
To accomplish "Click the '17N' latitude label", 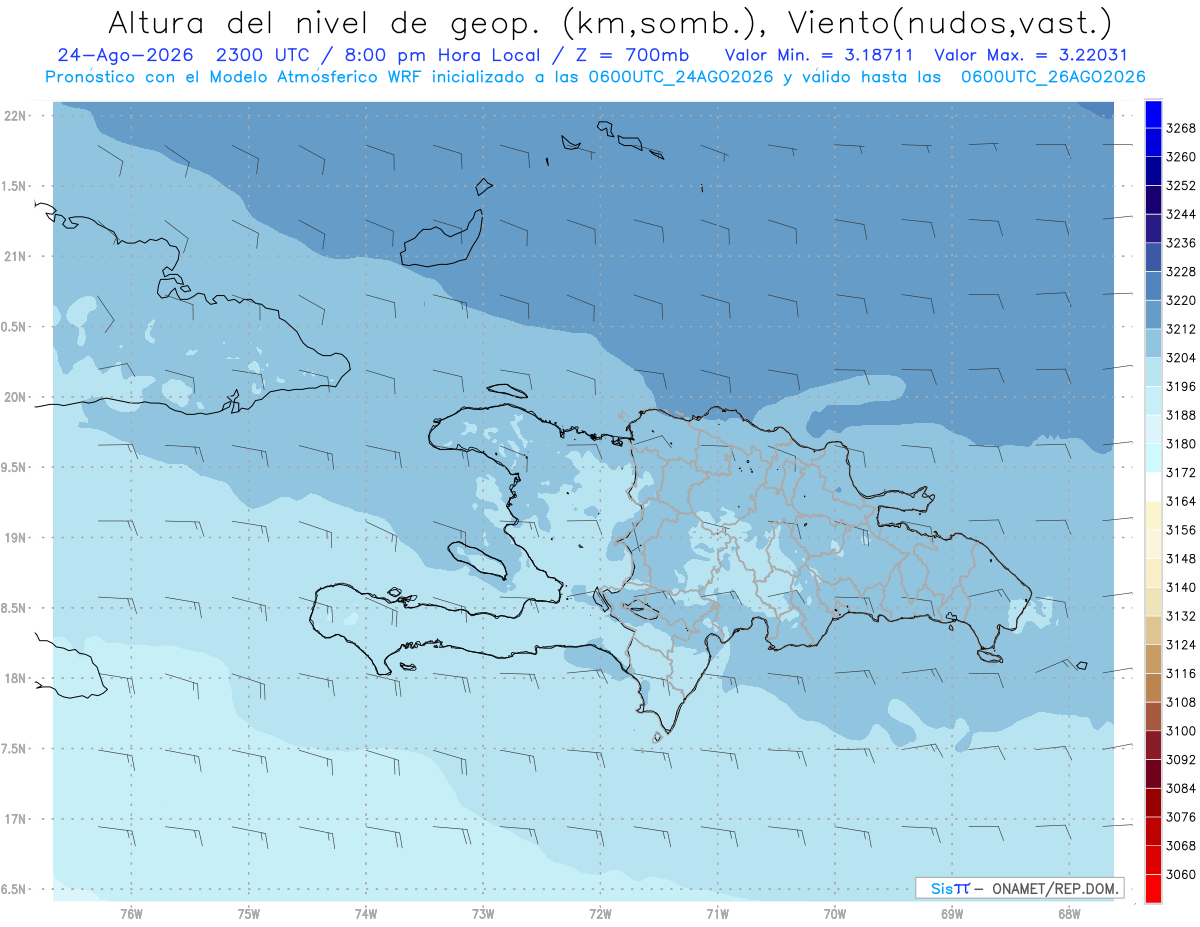I will 15,820.
